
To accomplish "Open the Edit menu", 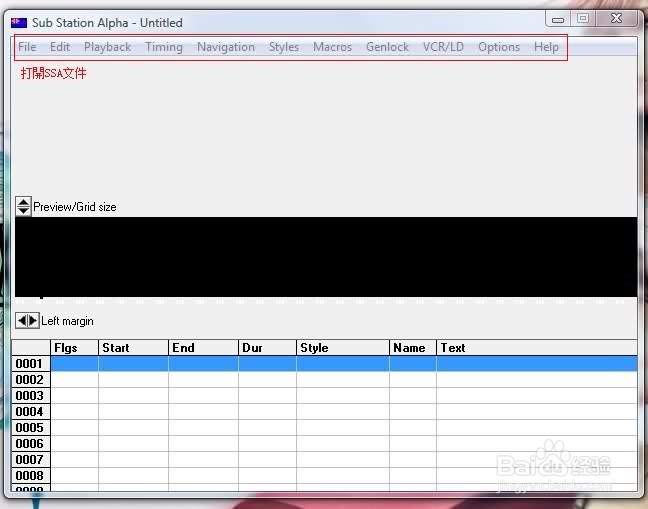I will click(60, 47).
